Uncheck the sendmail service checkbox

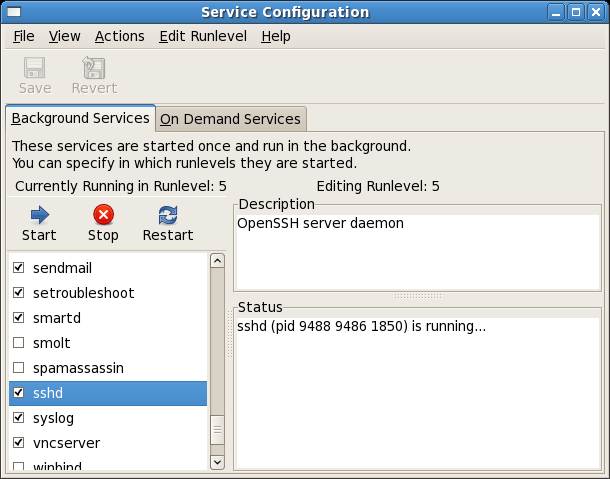[x=18, y=268]
